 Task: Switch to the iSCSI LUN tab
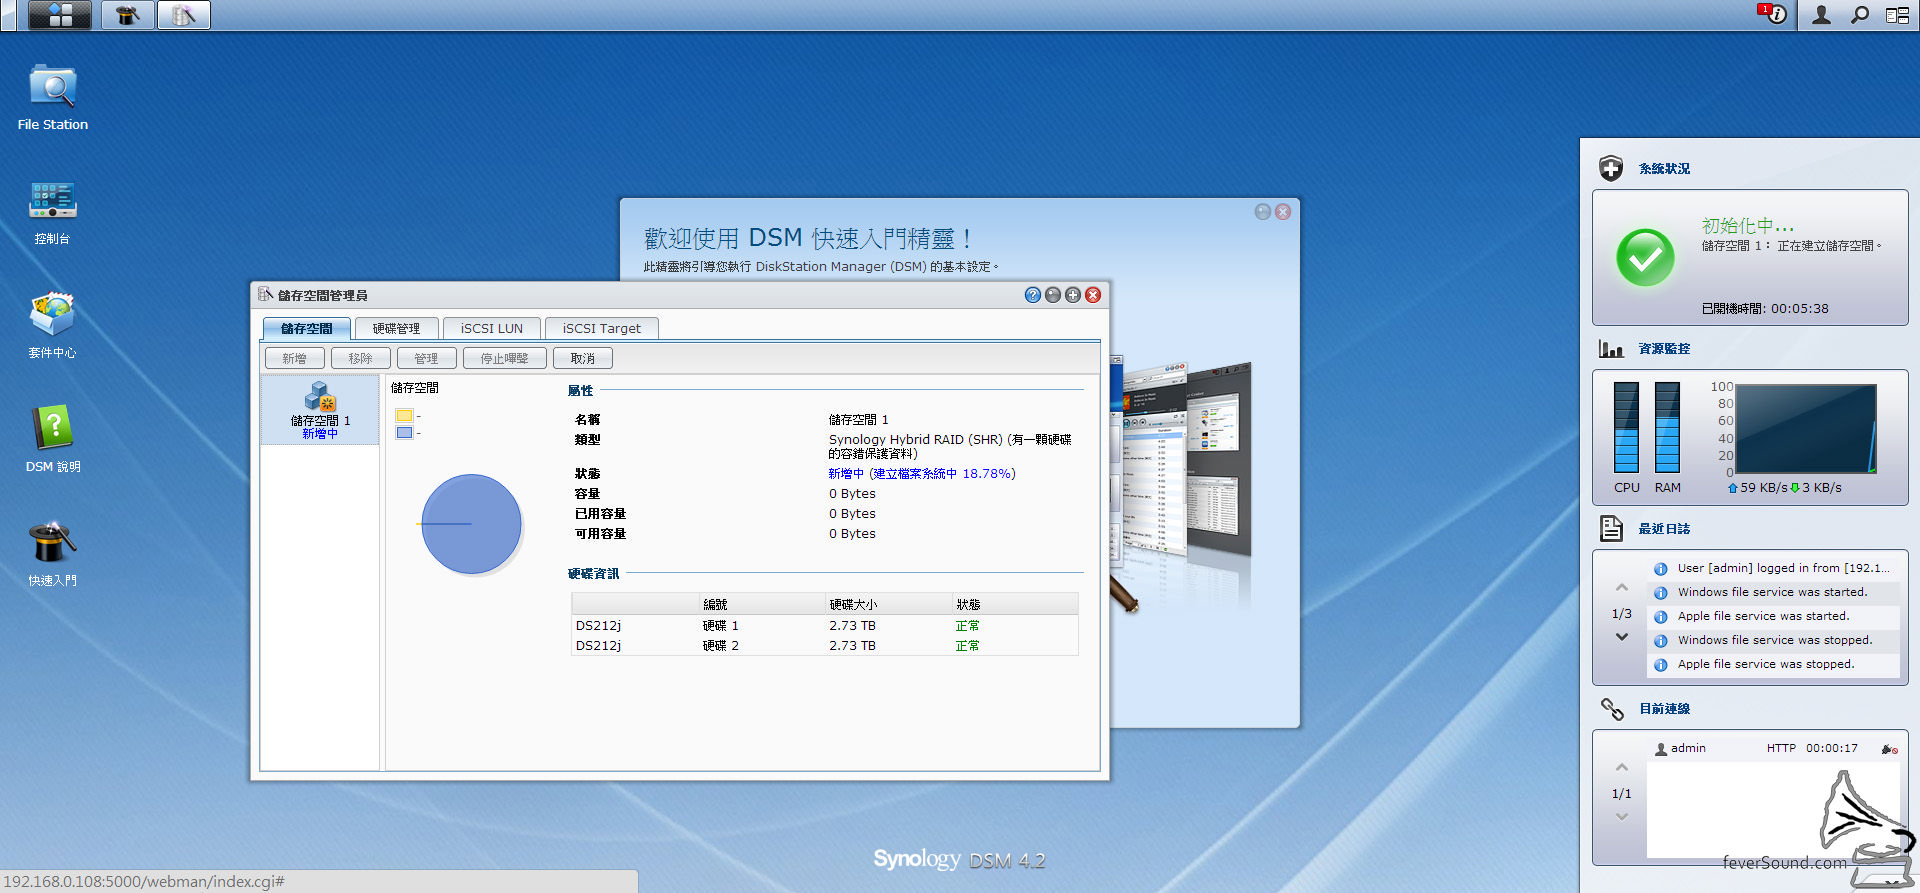(x=492, y=328)
